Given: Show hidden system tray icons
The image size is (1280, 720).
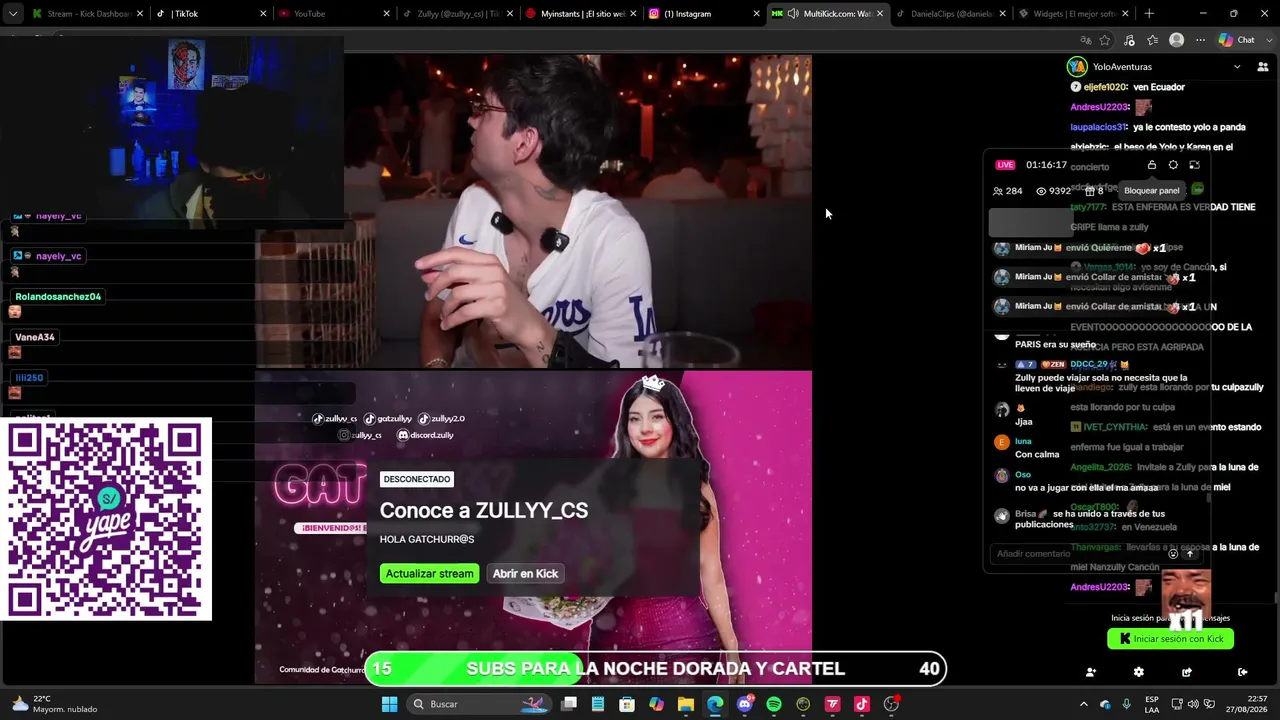Looking at the screenshot, I should [x=1083, y=704].
